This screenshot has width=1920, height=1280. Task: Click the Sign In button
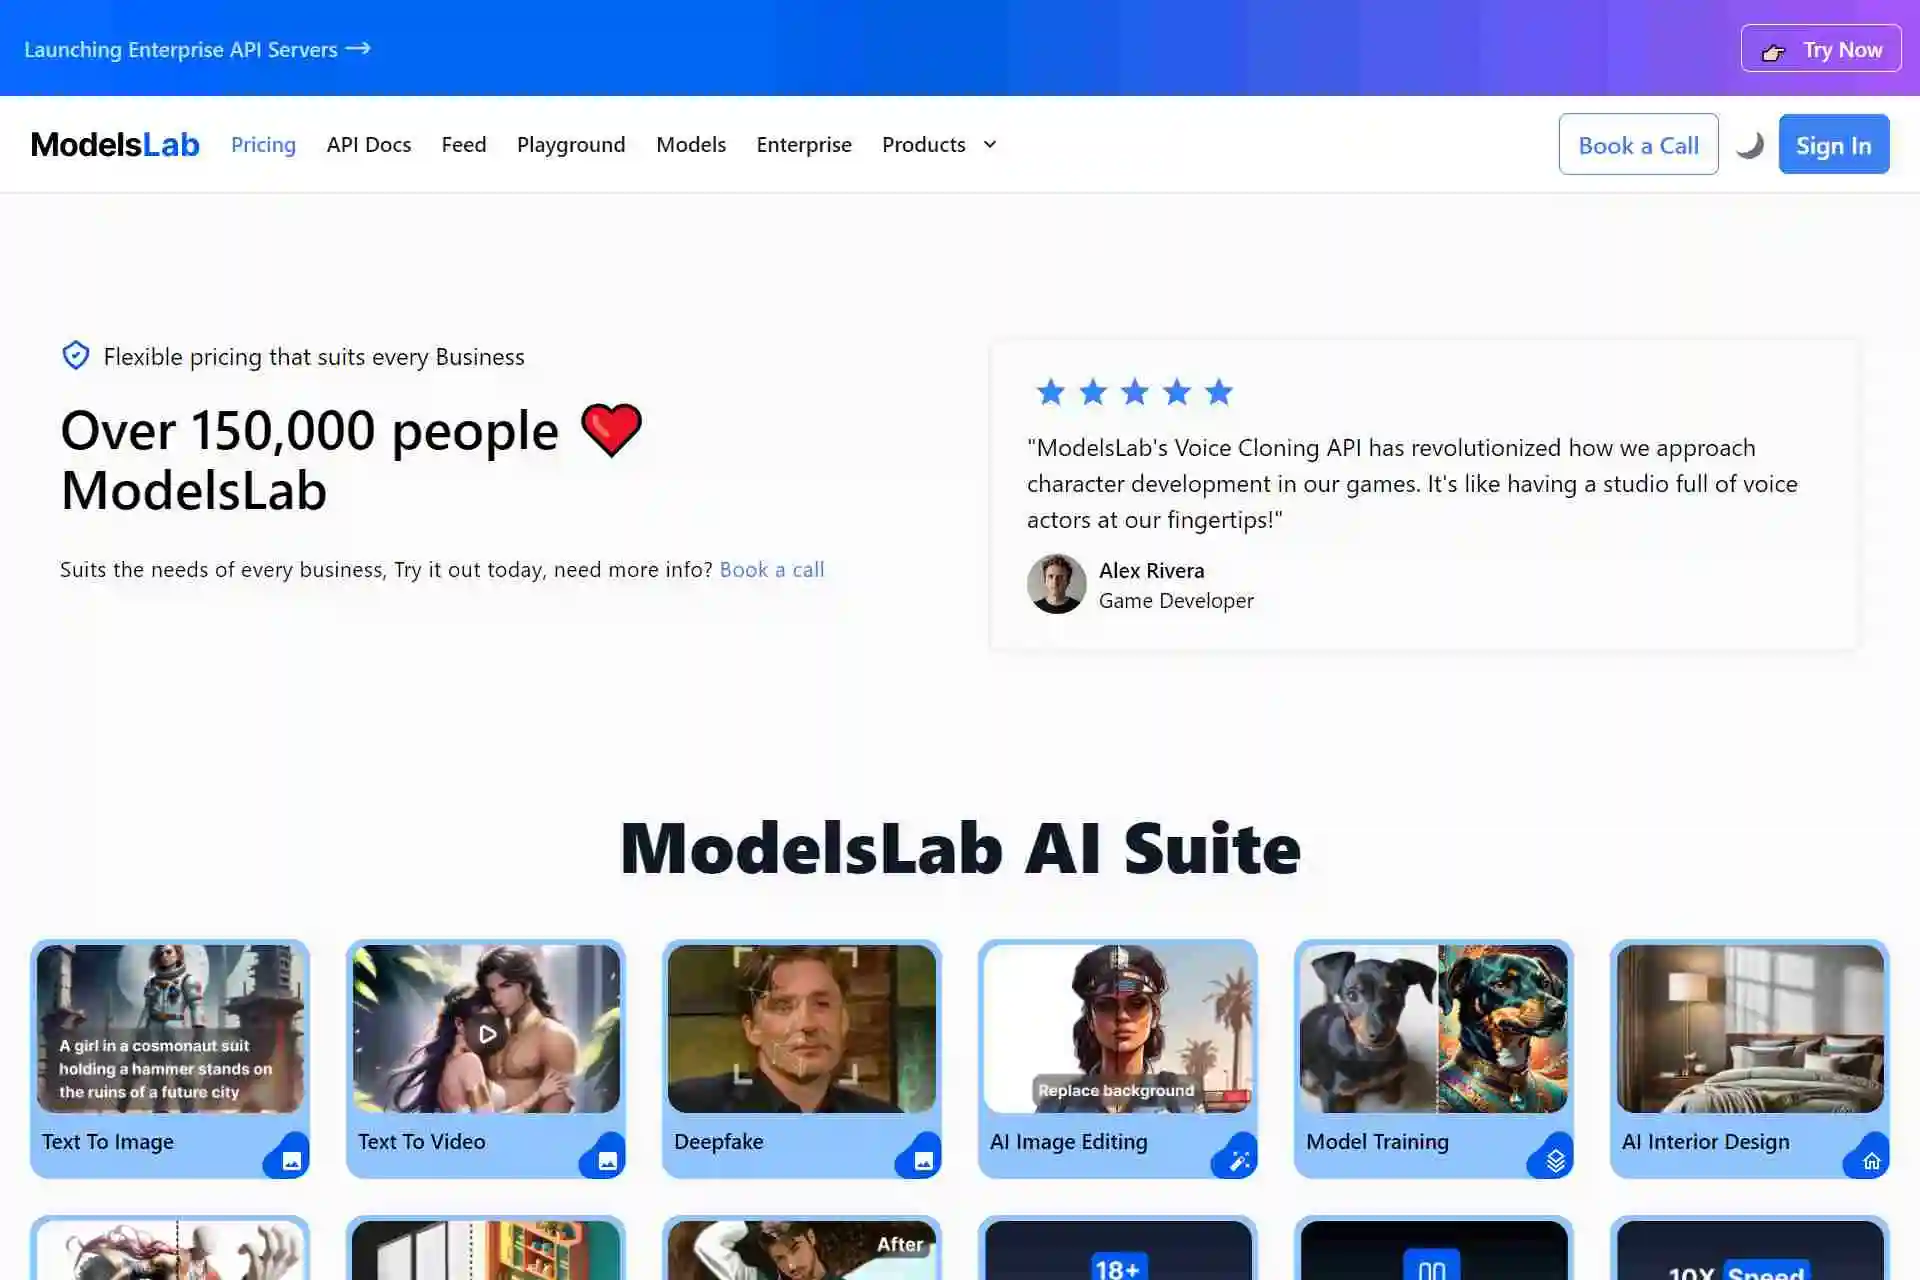pos(1833,145)
